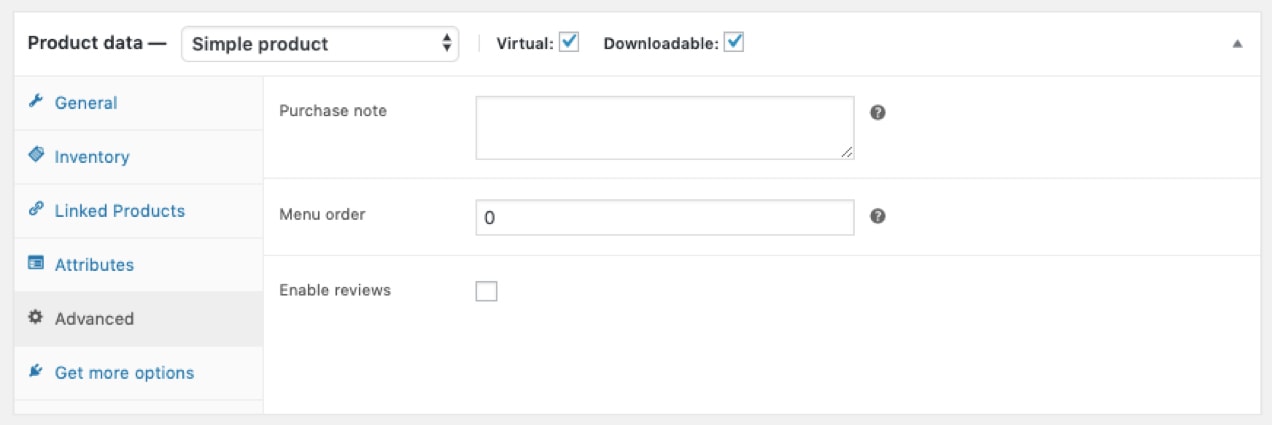Image resolution: width=1272 pixels, height=425 pixels.
Task: Click the plug icon for Get more options
Action: coord(36,372)
